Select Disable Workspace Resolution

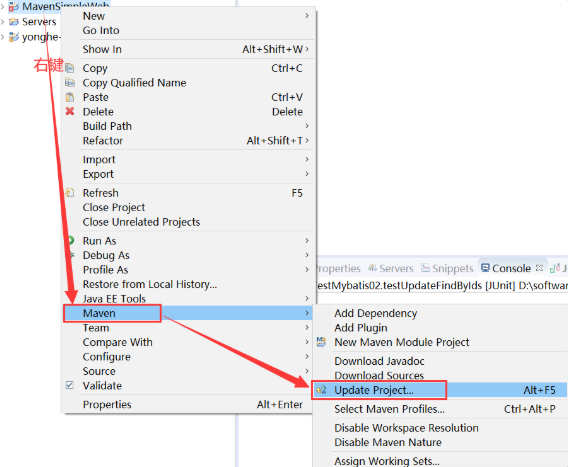coord(406,428)
